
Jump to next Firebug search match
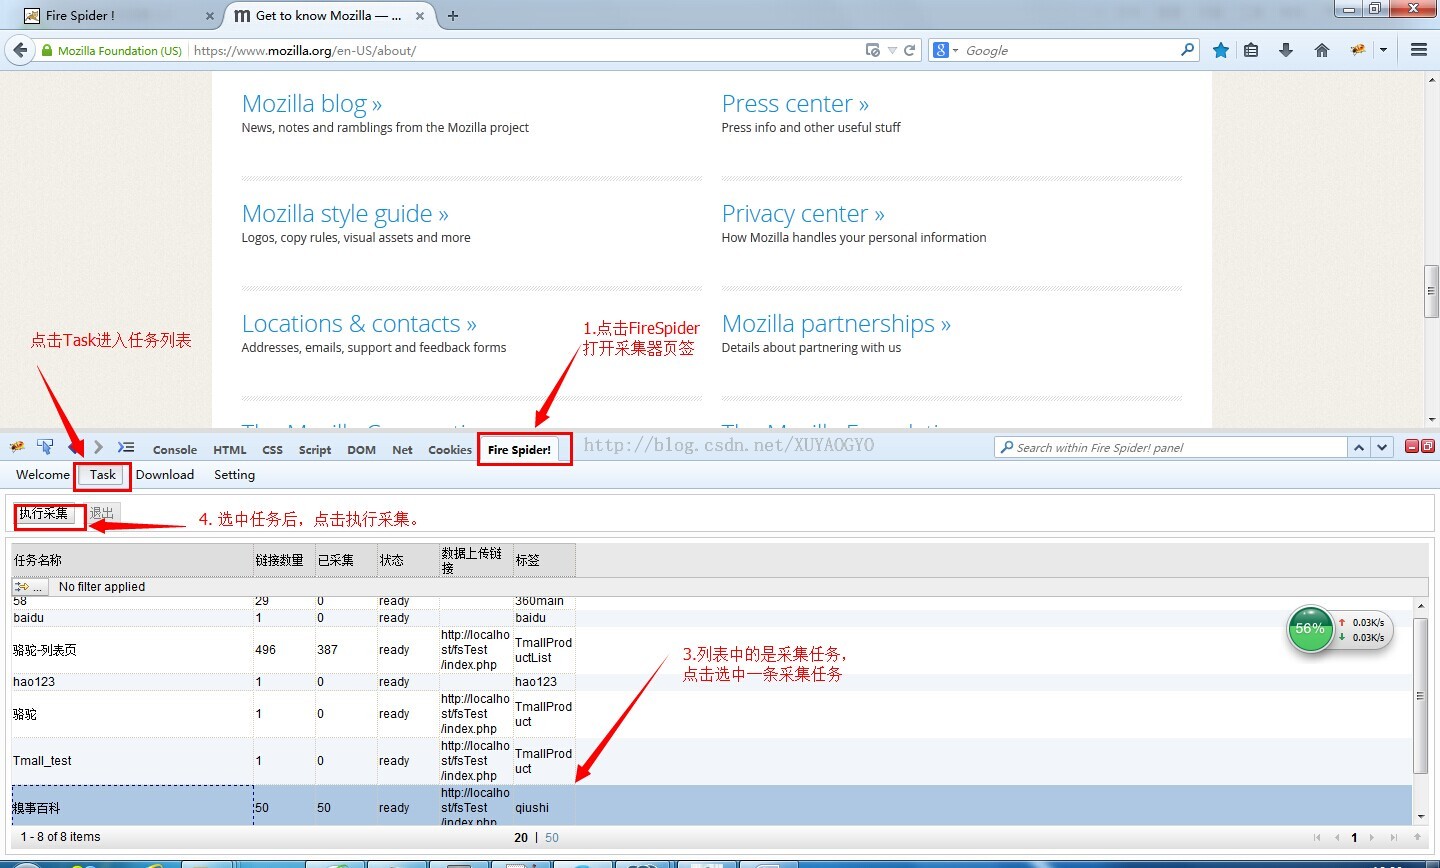1382,448
